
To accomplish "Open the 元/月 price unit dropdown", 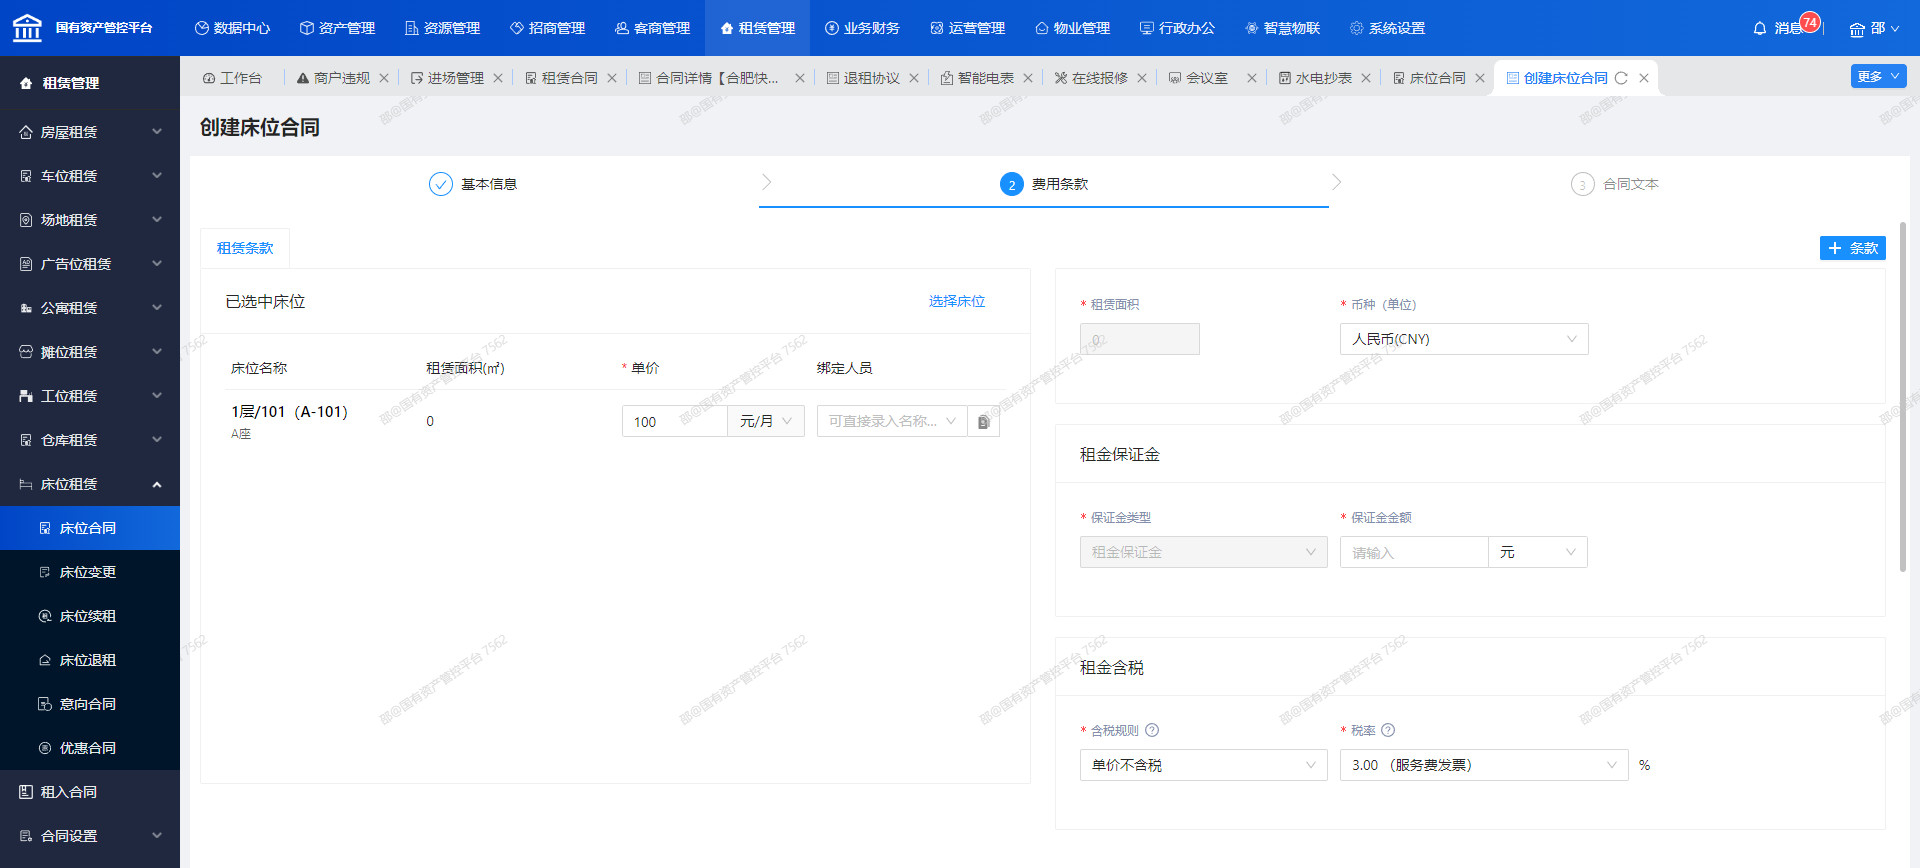I will pos(766,422).
